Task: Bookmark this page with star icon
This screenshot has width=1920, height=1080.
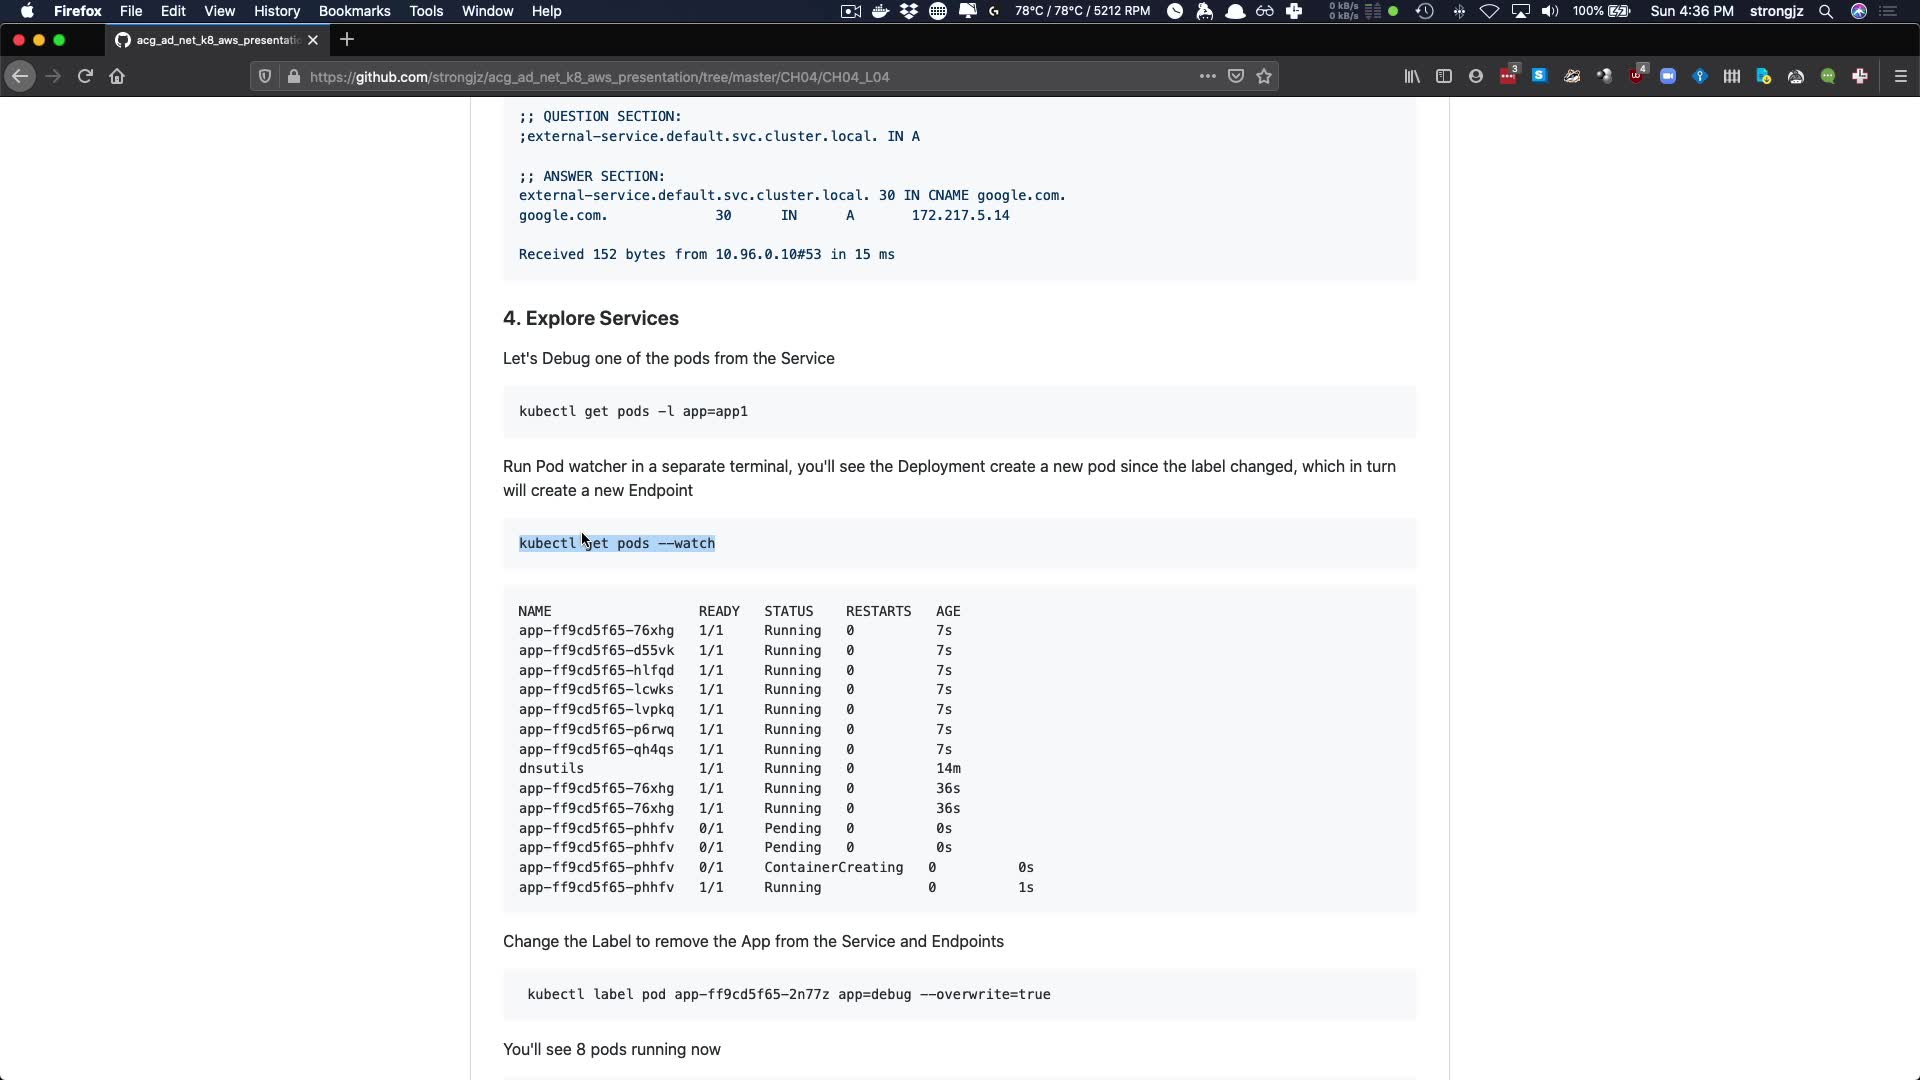Action: [x=1264, y=76]
